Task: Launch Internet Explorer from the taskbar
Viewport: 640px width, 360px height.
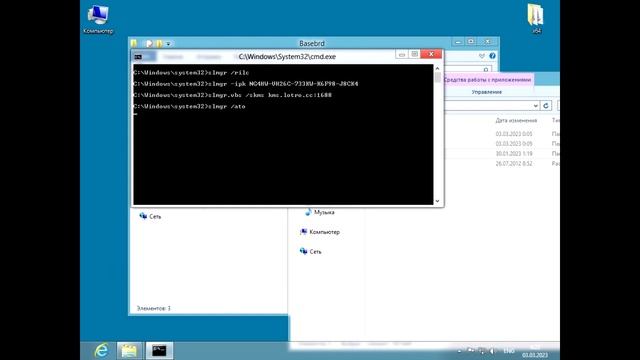Action: click(101, 351)
